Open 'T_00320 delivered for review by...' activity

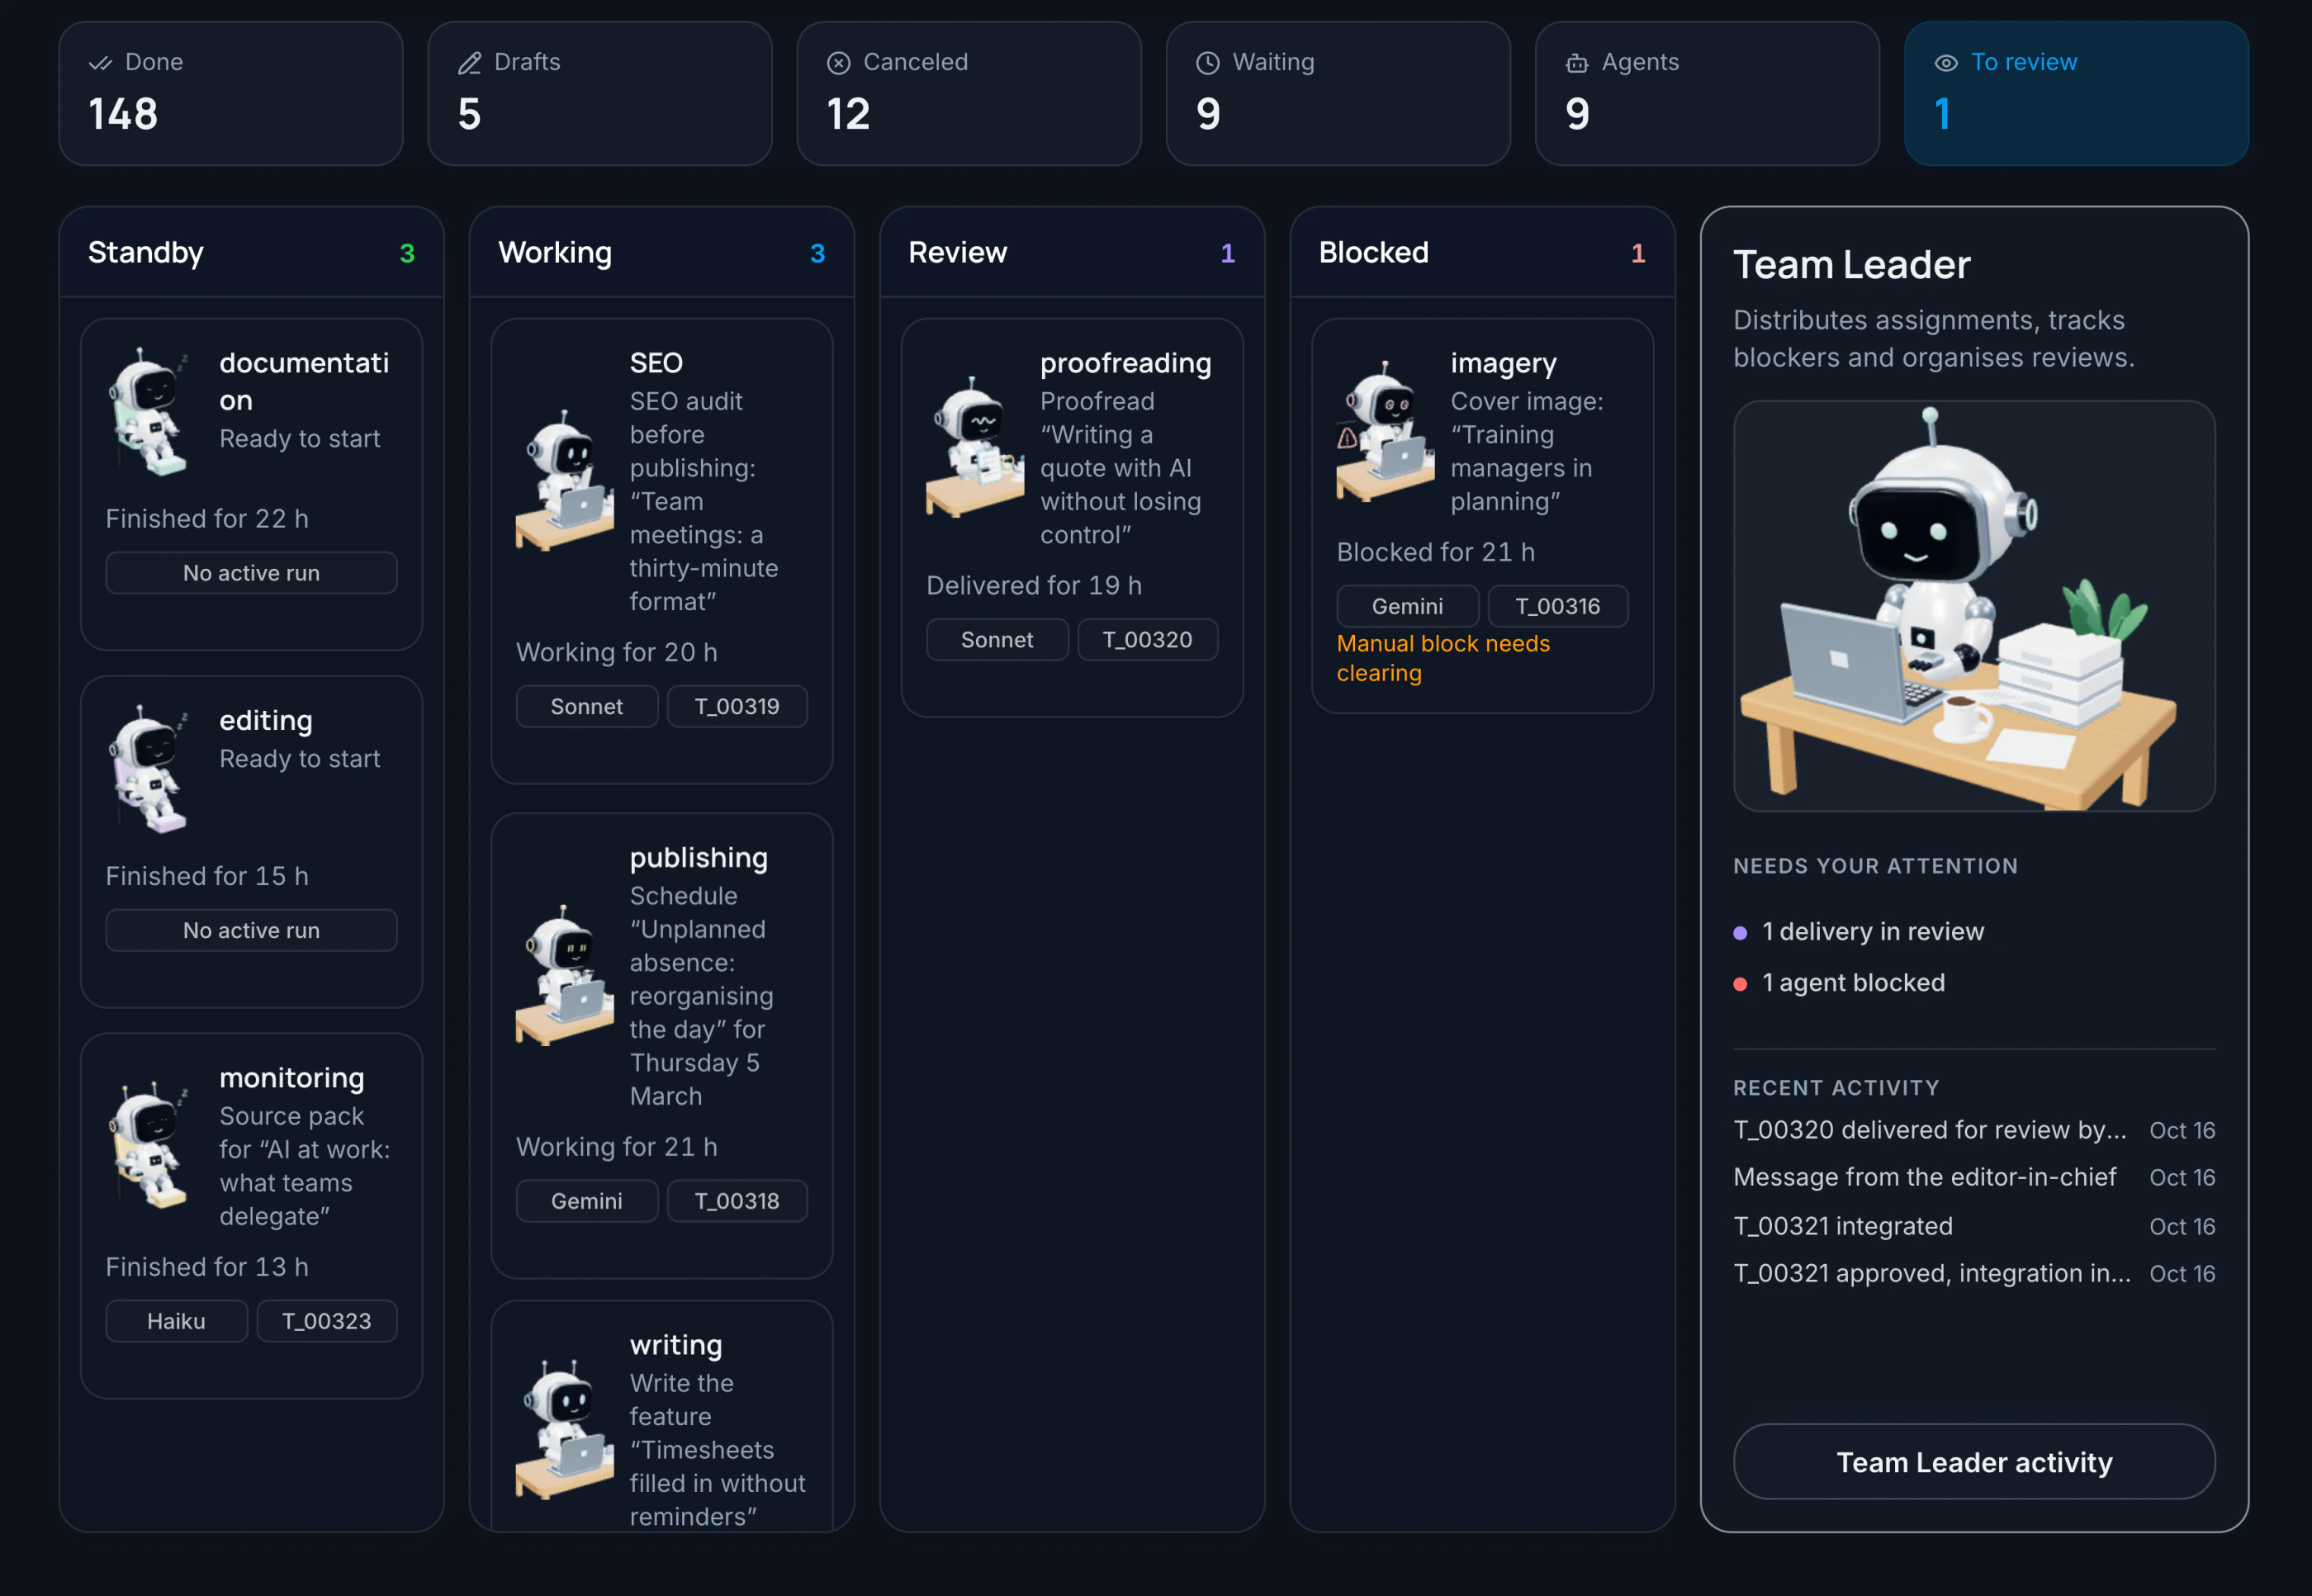pyautogui.click(x=1974, y=1130)
